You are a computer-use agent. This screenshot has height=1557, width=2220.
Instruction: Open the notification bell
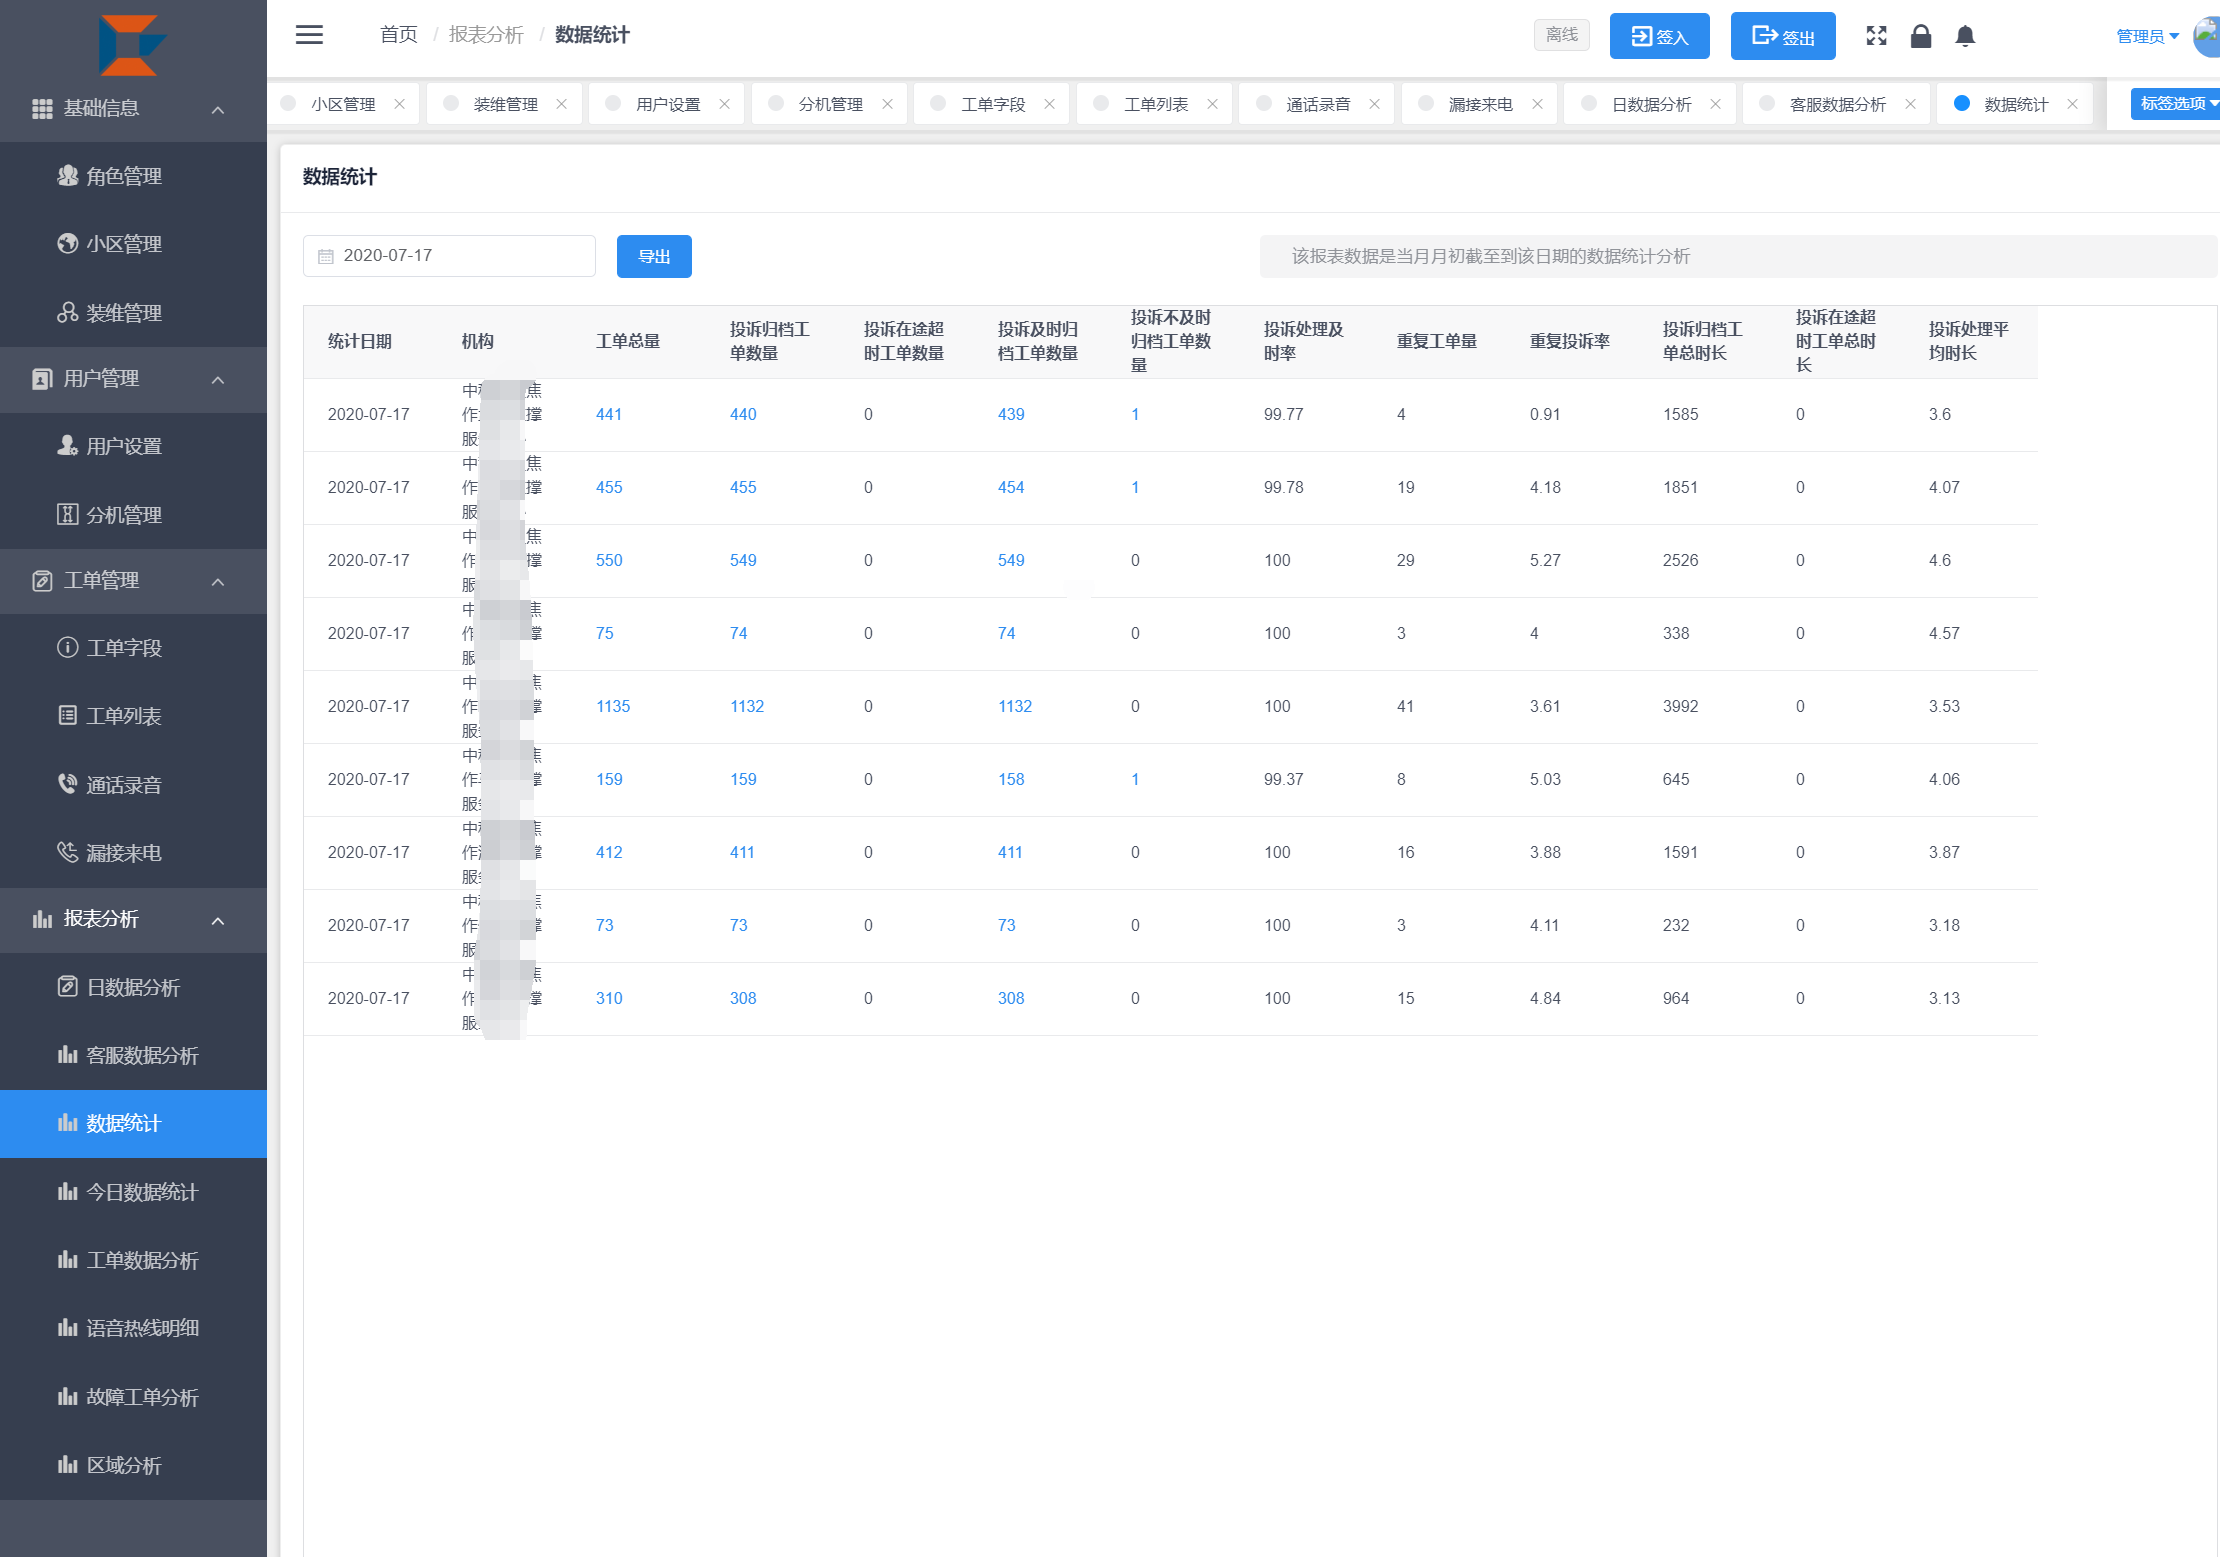tap(1964, 36)
